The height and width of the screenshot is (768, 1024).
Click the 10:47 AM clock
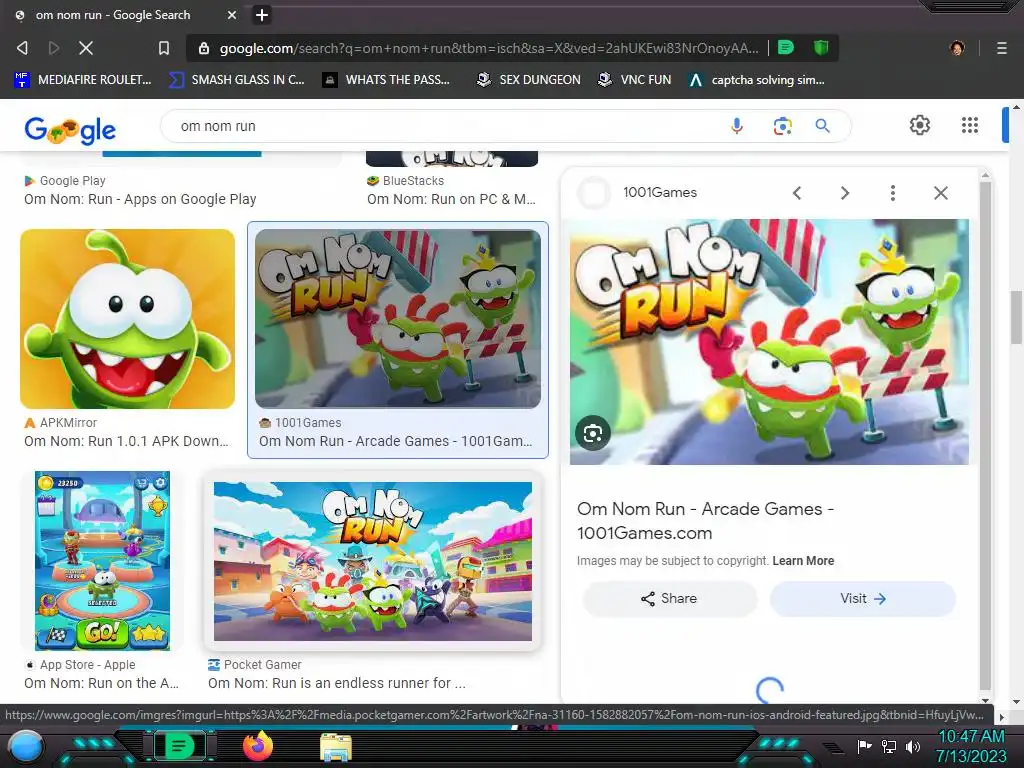[x=971, y=737]
